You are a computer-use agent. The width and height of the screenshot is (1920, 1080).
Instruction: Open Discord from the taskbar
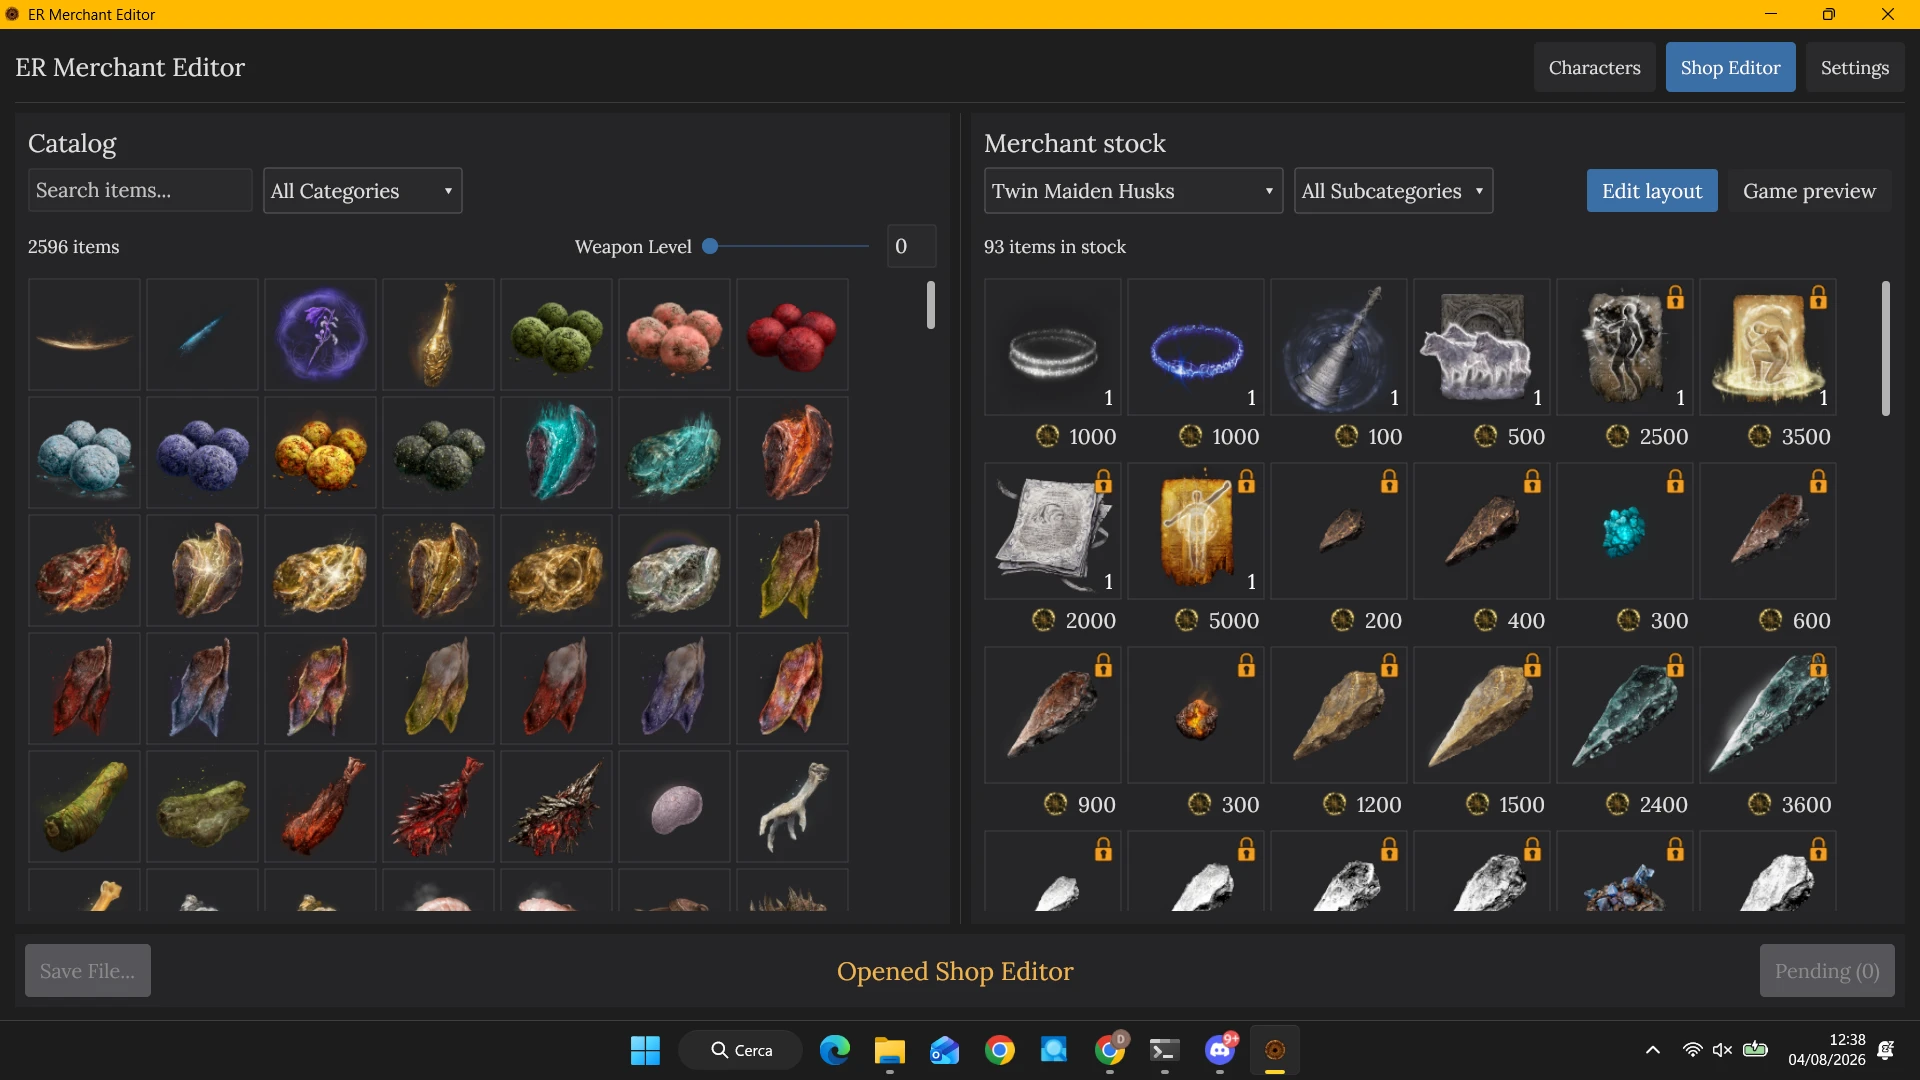[x=1220, y=1050]
